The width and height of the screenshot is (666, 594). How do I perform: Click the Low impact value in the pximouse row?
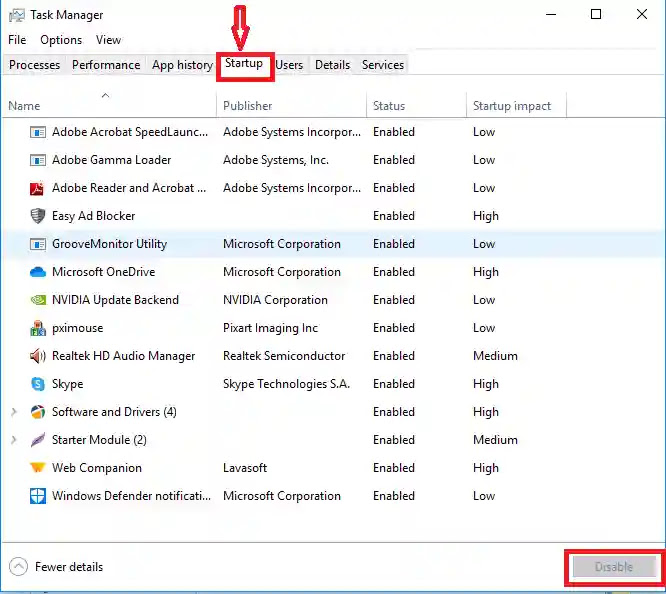[484, 328]
